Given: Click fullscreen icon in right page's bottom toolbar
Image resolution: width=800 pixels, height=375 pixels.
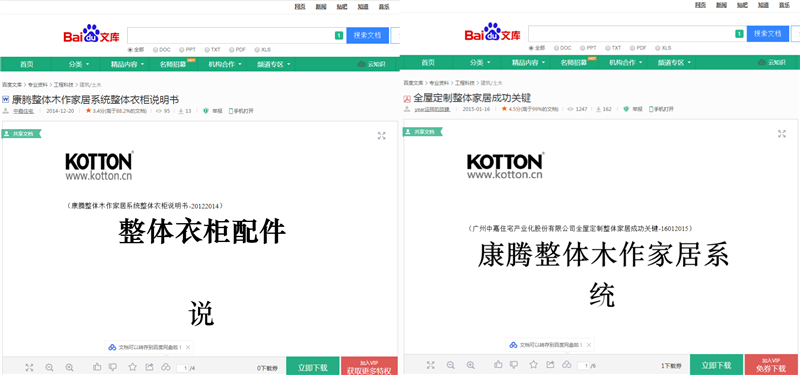Looking at the screenshot, I should (431, 365).
